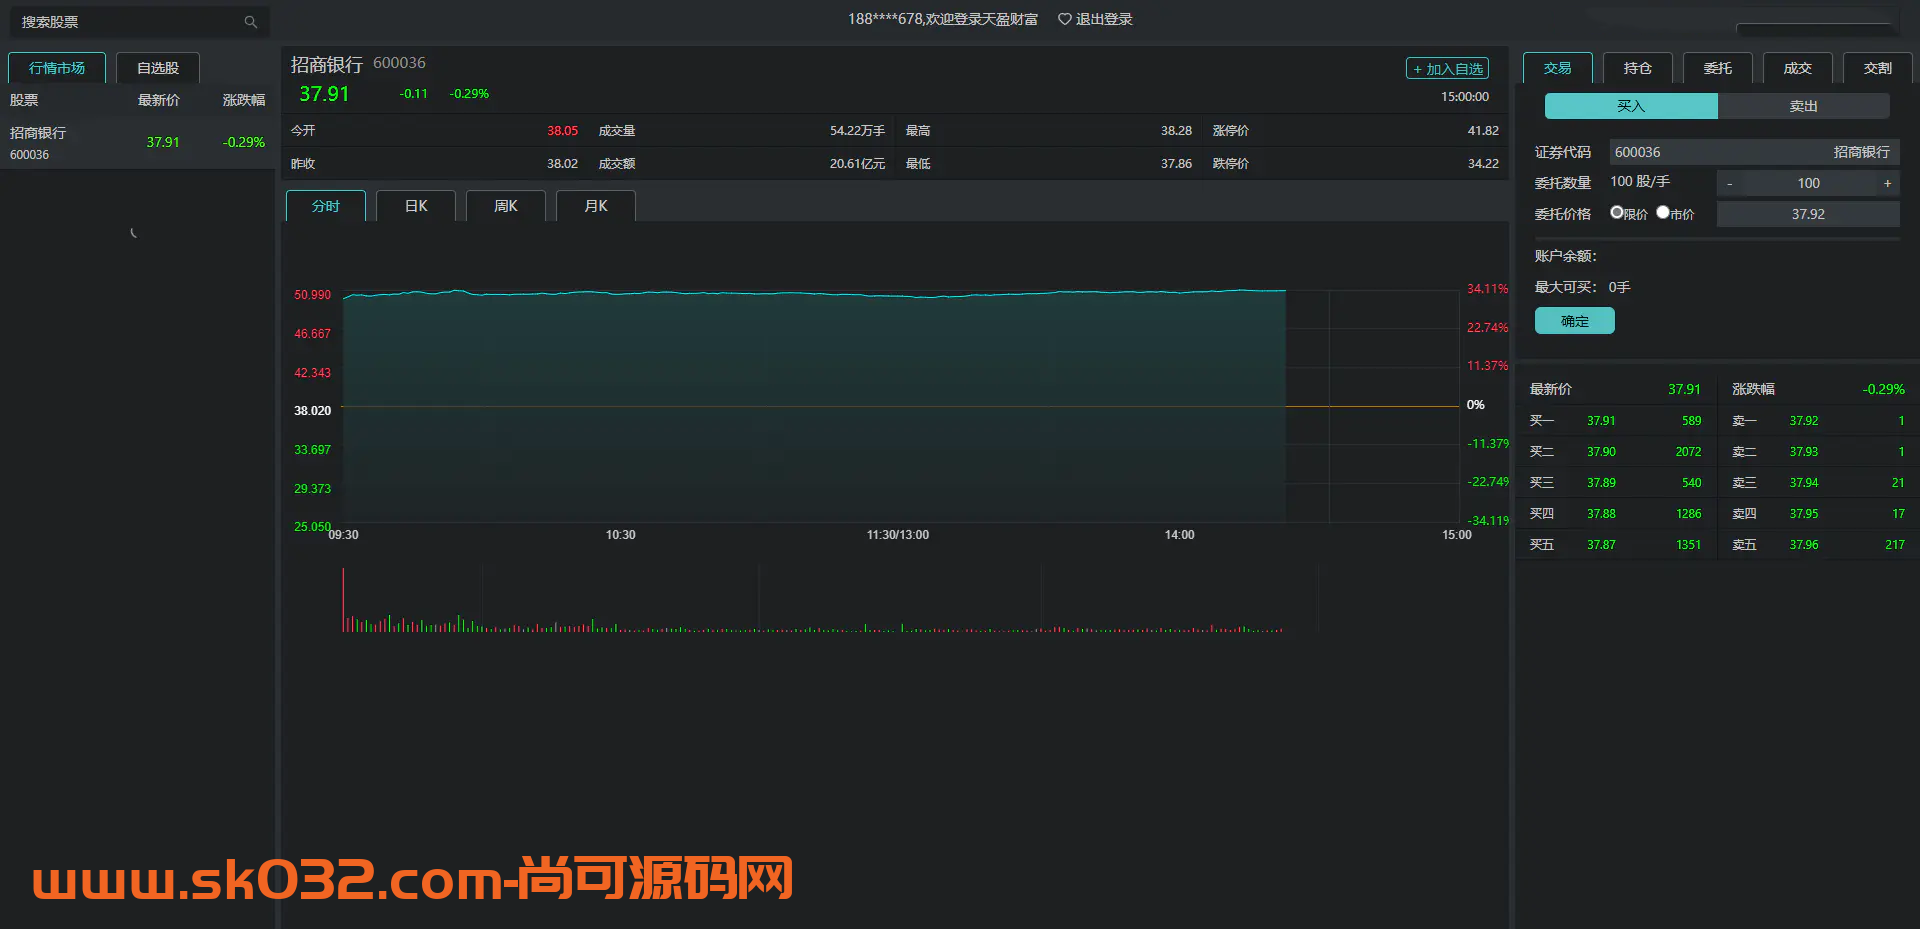Open the 持仓 panel tab
Viewport: 1920px width, 929px height.
point(1638,68)
